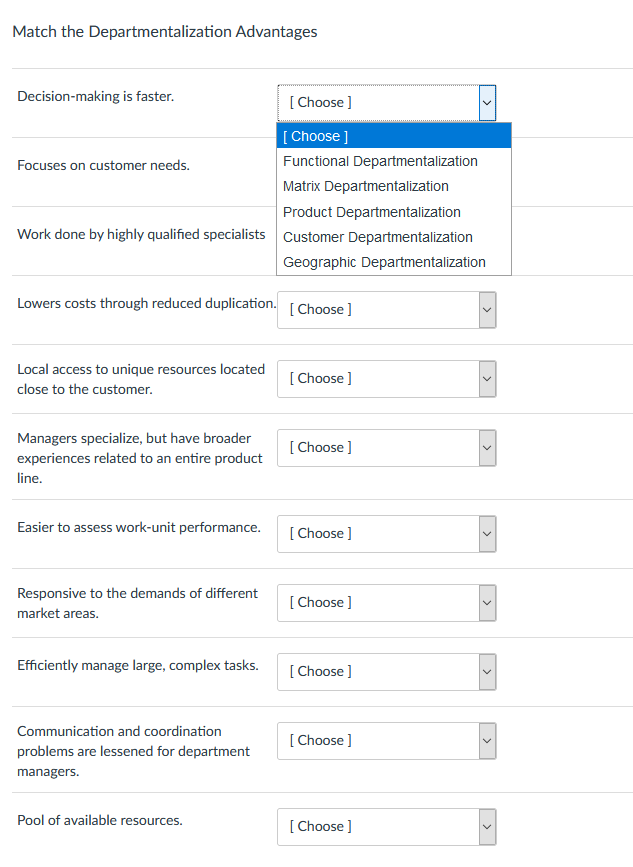Click the chevron on the 'Easier to assess' dropdown
The width and height of the screenshot is (633, 867).
(x=487, y=533)
